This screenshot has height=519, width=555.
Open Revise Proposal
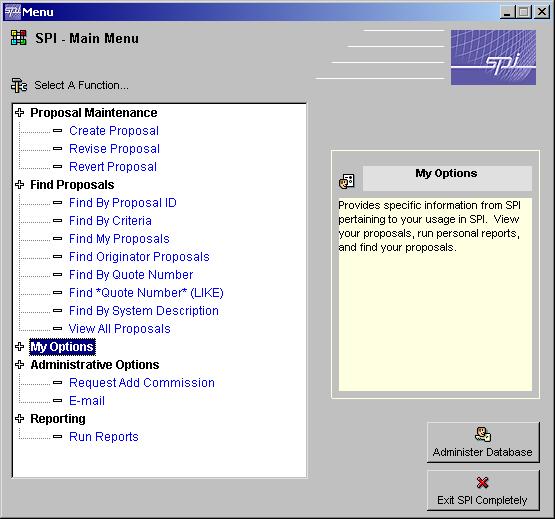click(x=114, y=149)
